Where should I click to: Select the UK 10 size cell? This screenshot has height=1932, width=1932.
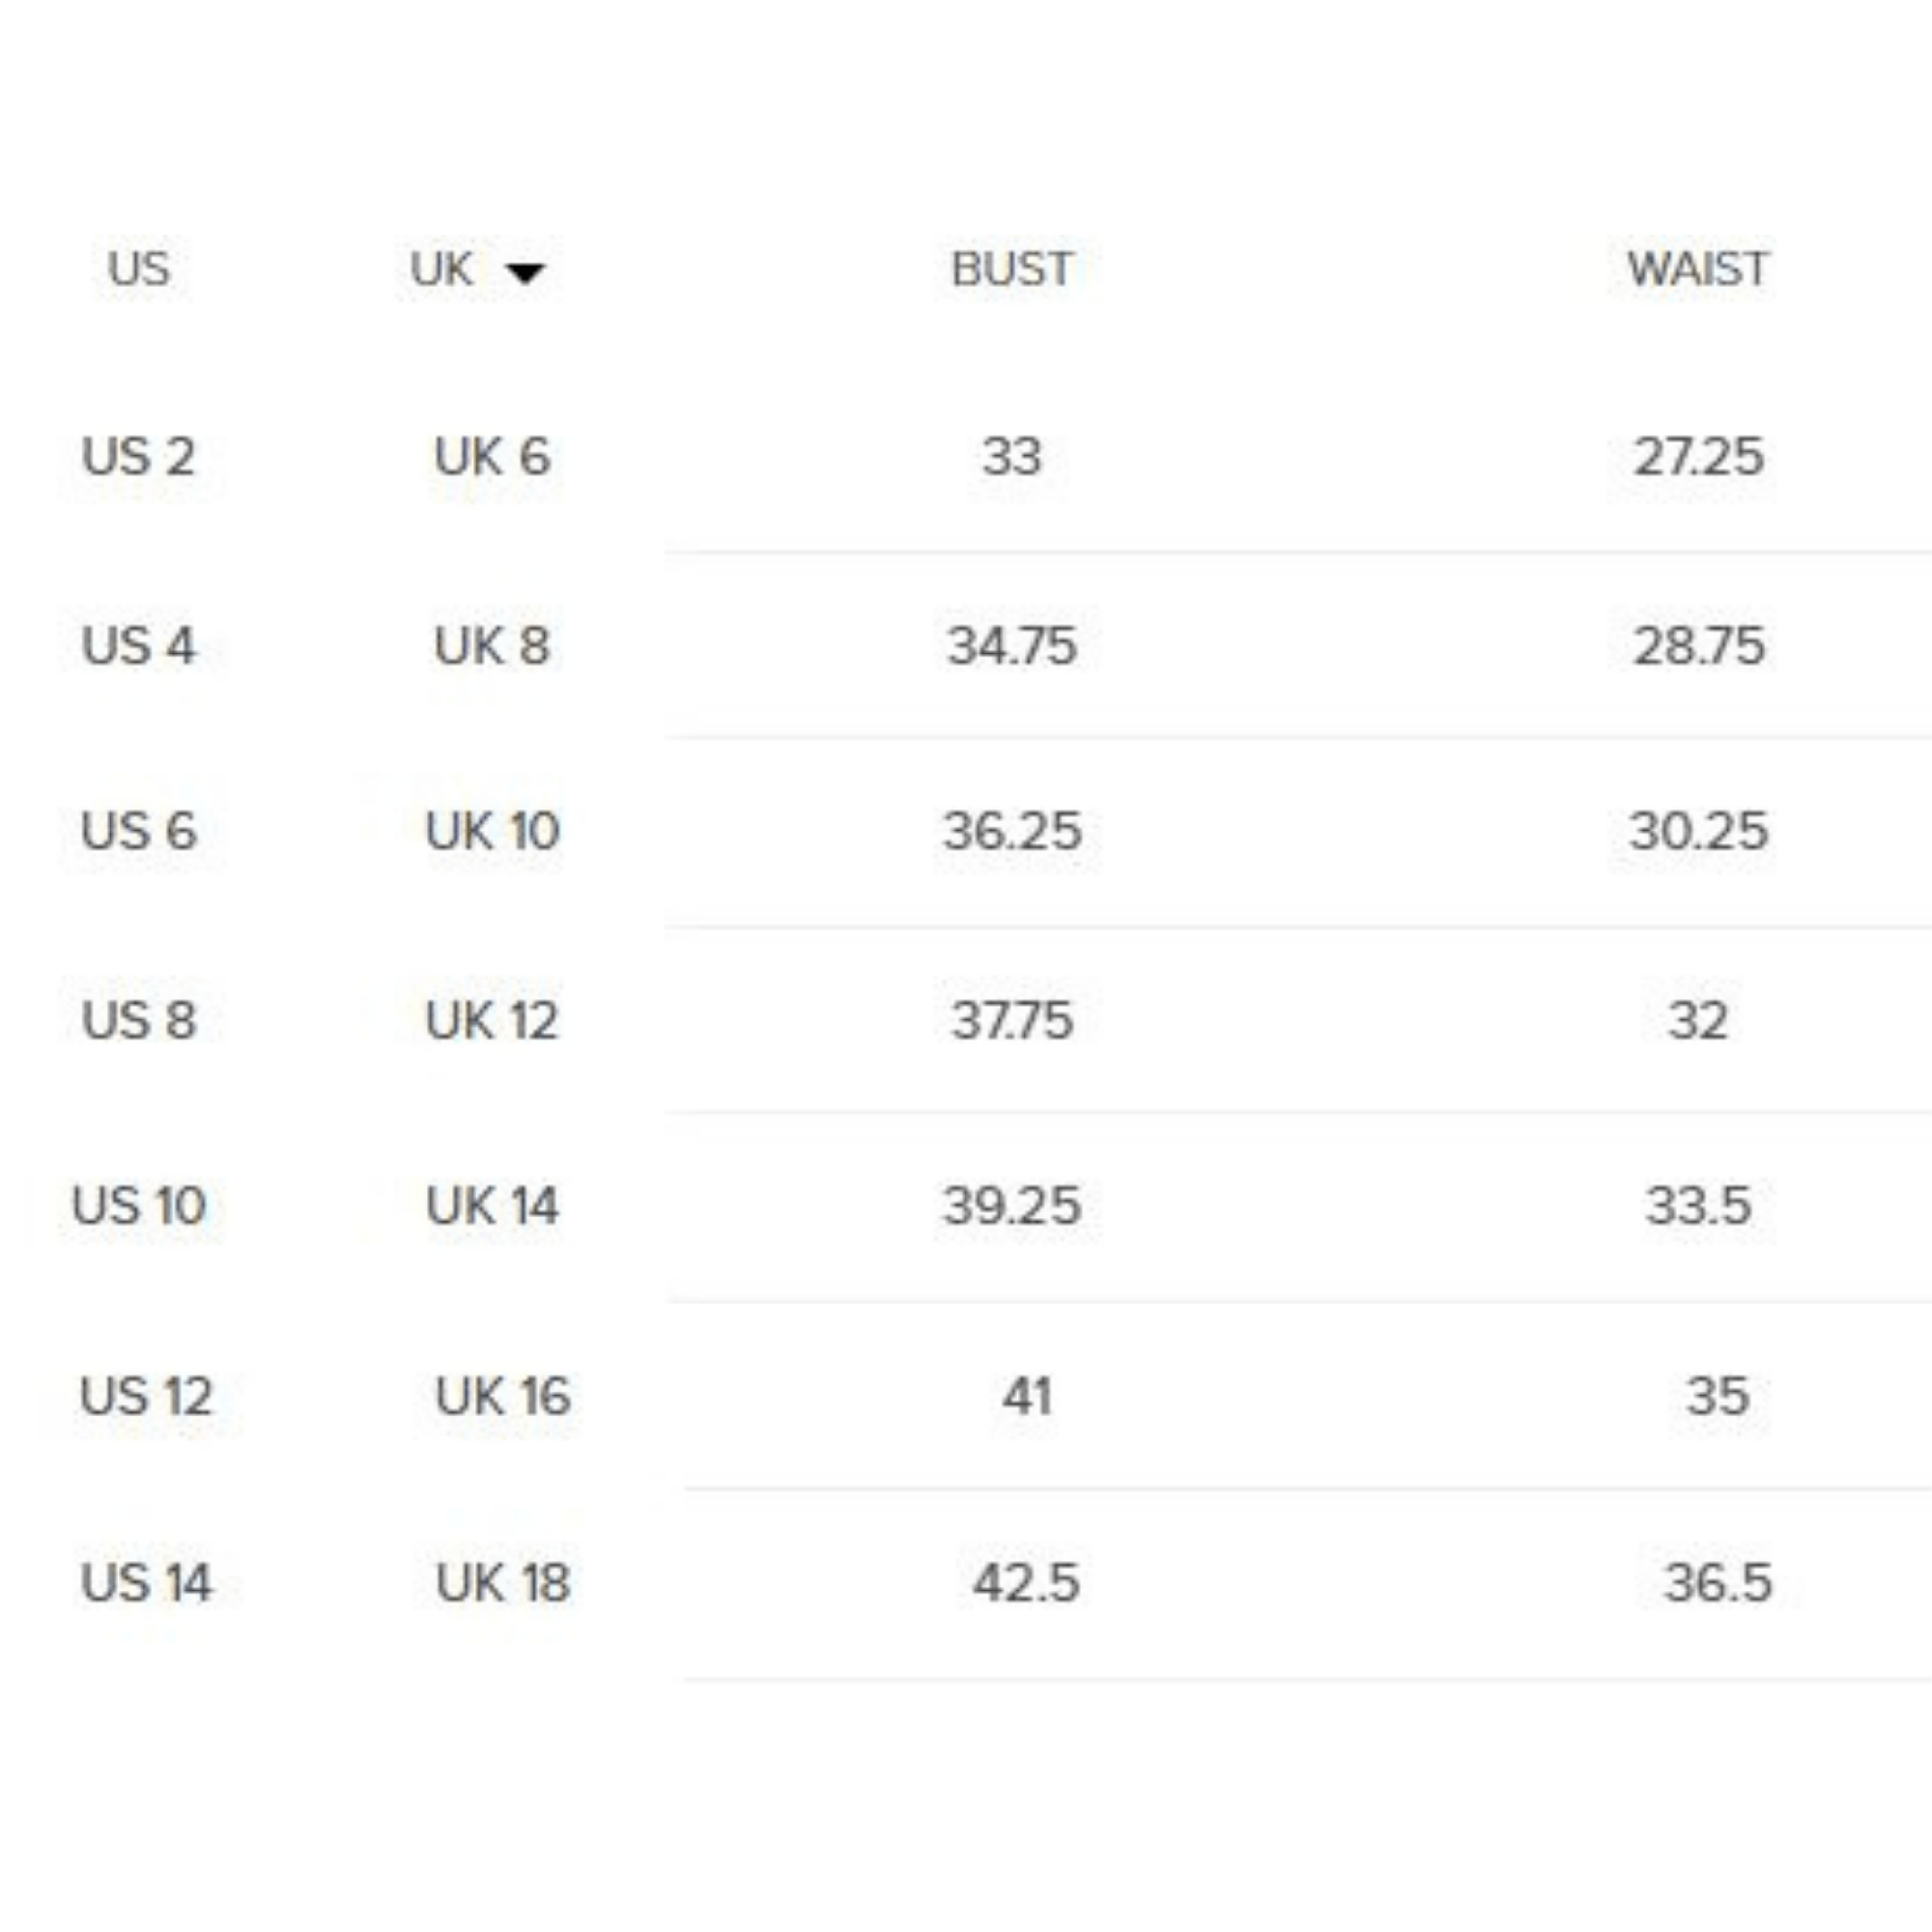[492, 831]
